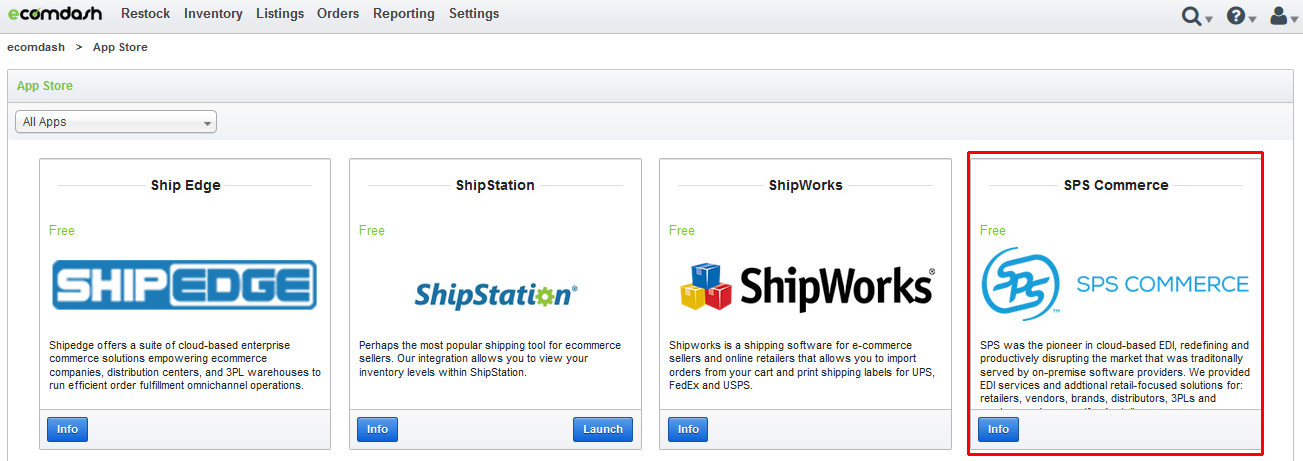
Task: Click the SPS Commerce card title
Action: coord(1116,185)
